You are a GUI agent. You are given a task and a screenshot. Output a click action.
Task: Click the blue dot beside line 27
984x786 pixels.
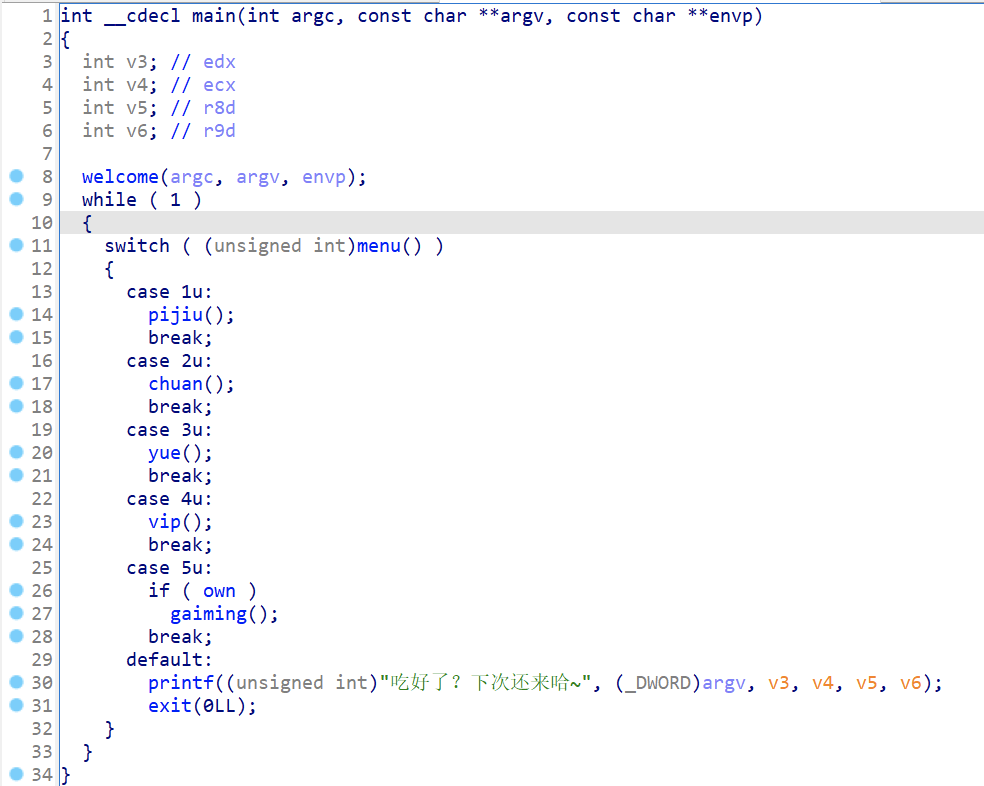click(x=16, y=613)
